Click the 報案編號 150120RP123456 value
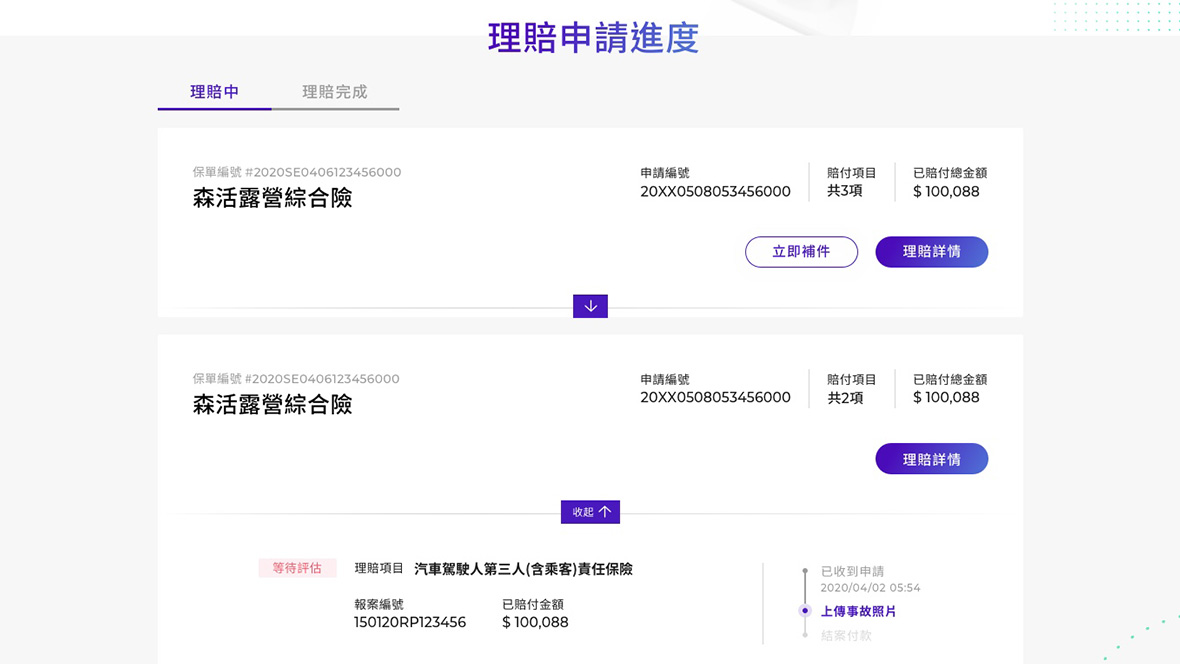This screenshot has height=664, width=1180. click(x=410, y=622)
